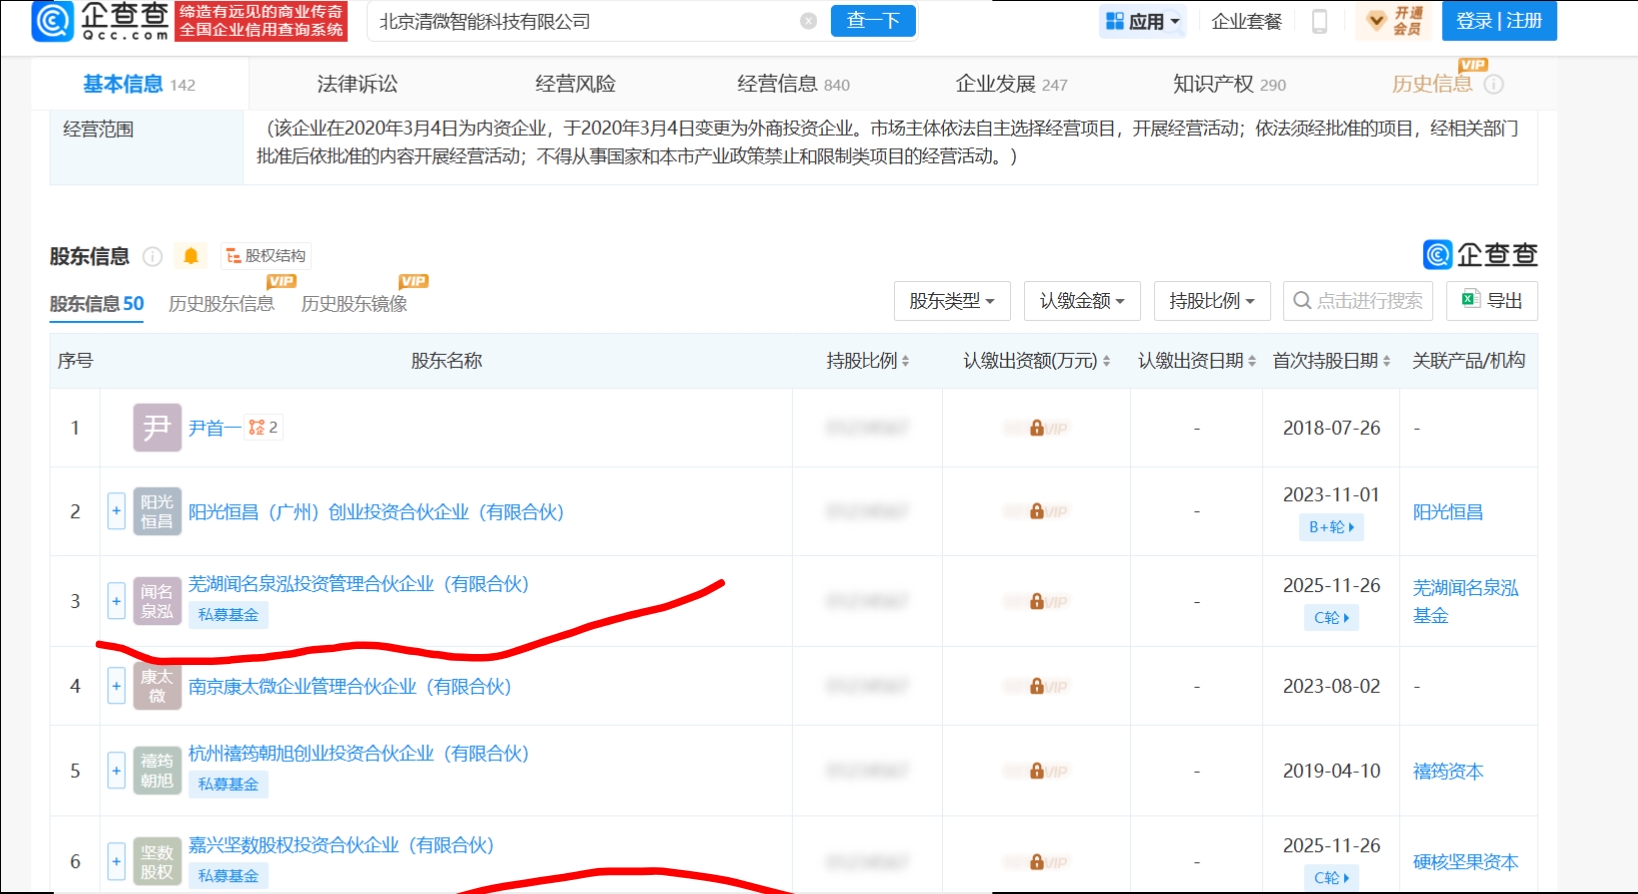
Task: Expand 南京康太微 shareholder row
Action: click(116, 686)
